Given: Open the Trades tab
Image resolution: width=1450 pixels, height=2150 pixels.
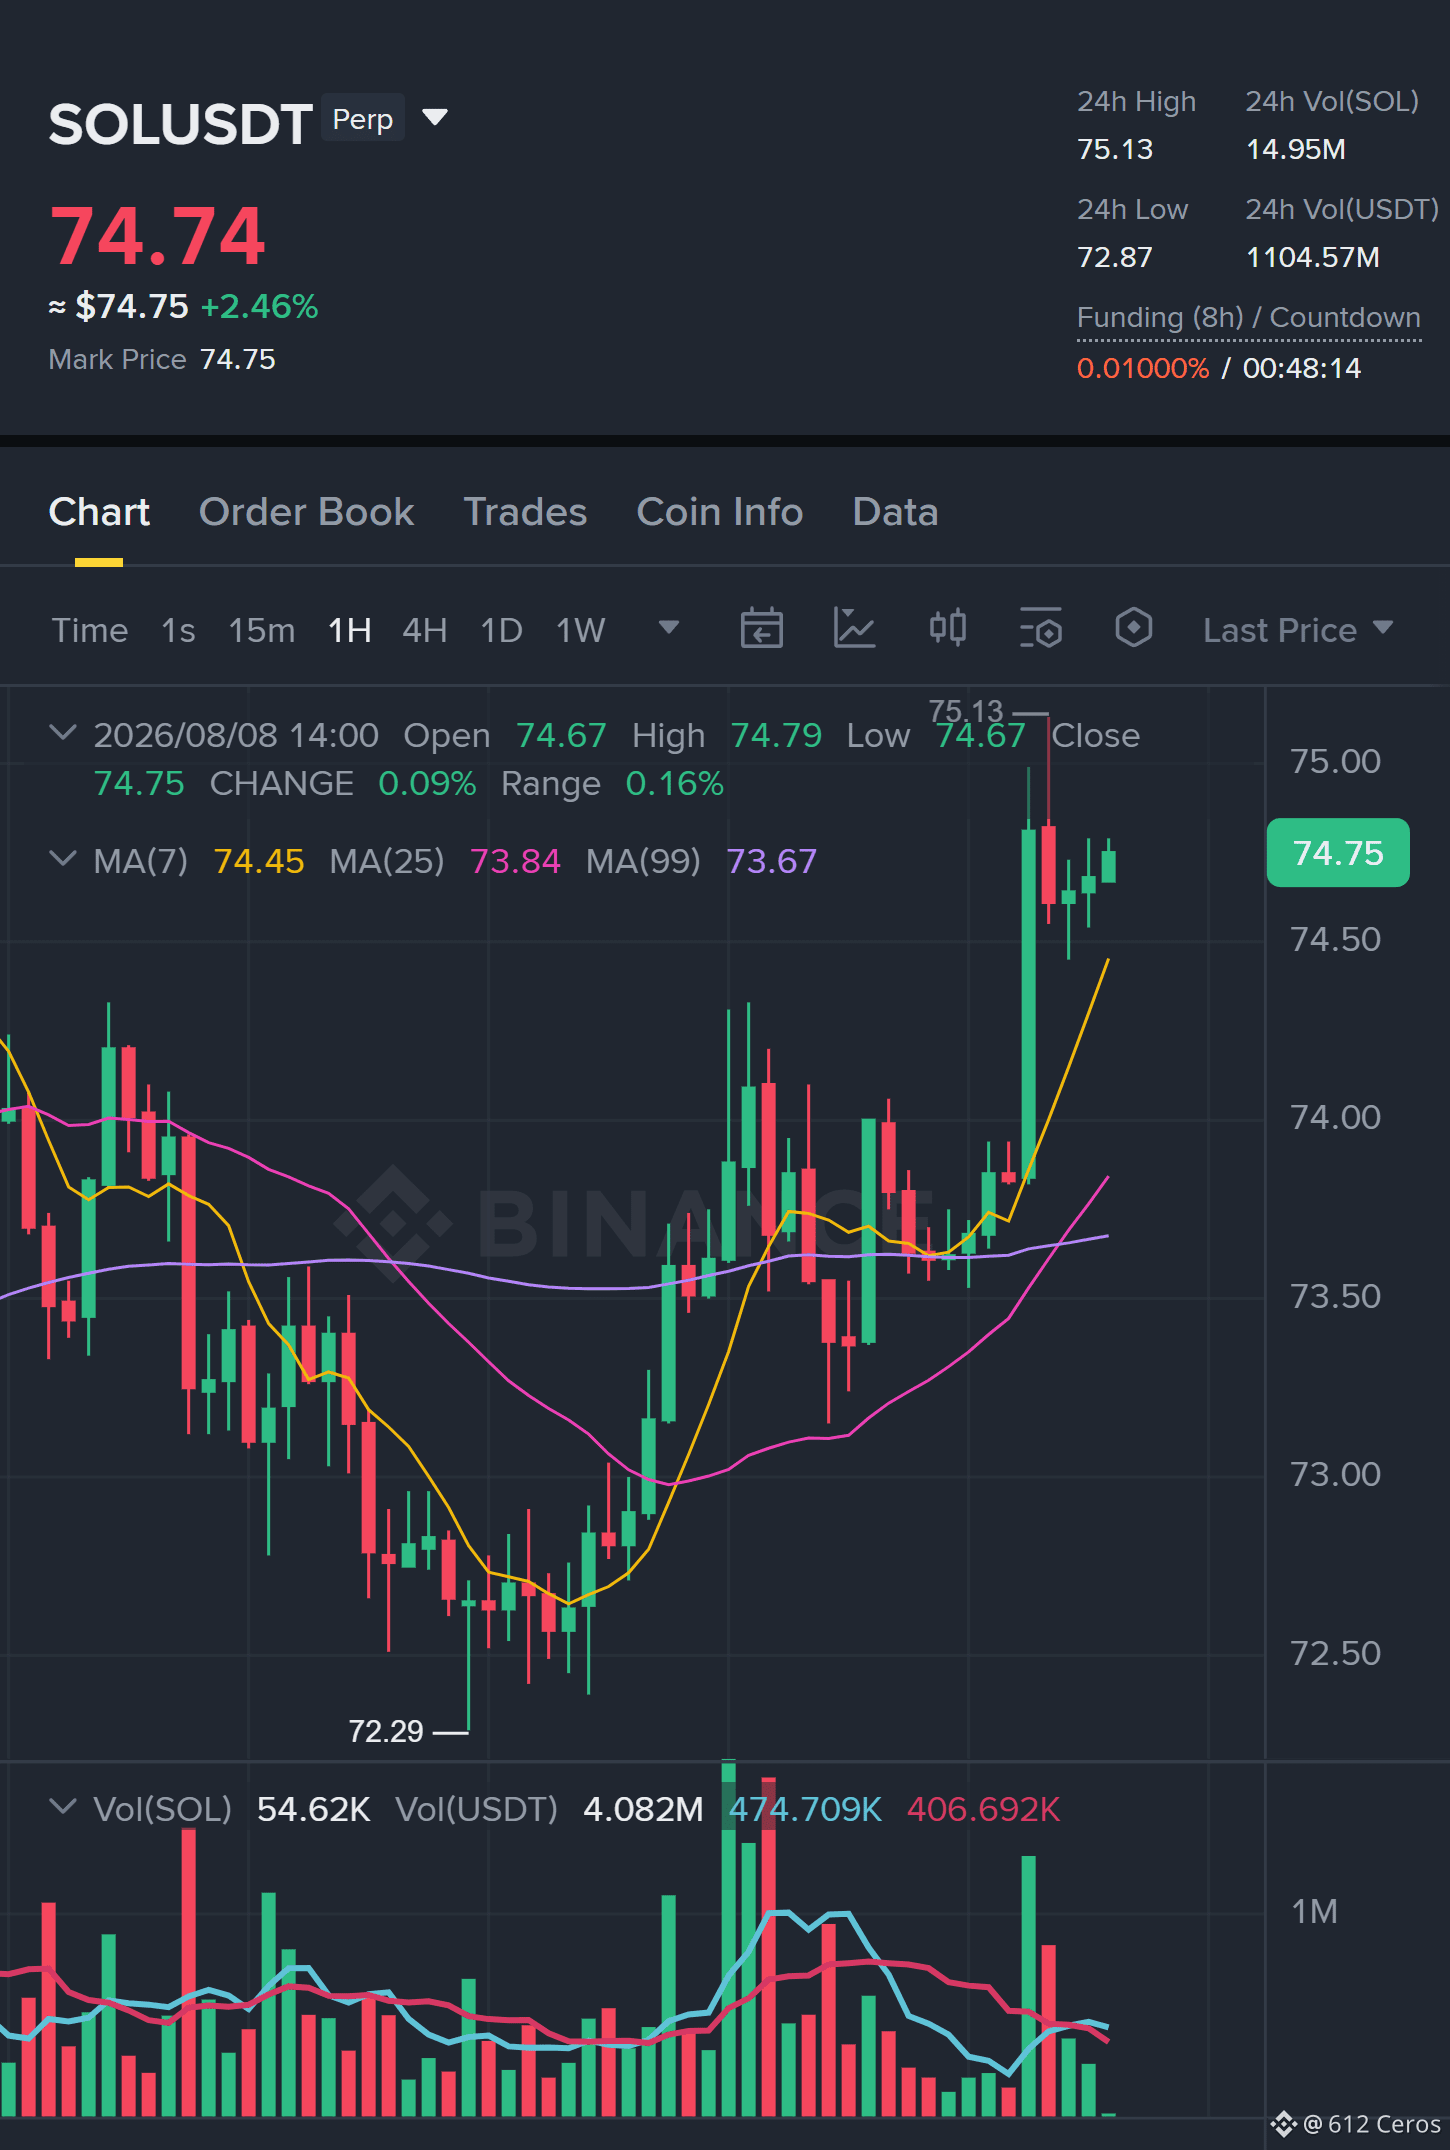Looking at the screenshot, I should click(525, 512).
